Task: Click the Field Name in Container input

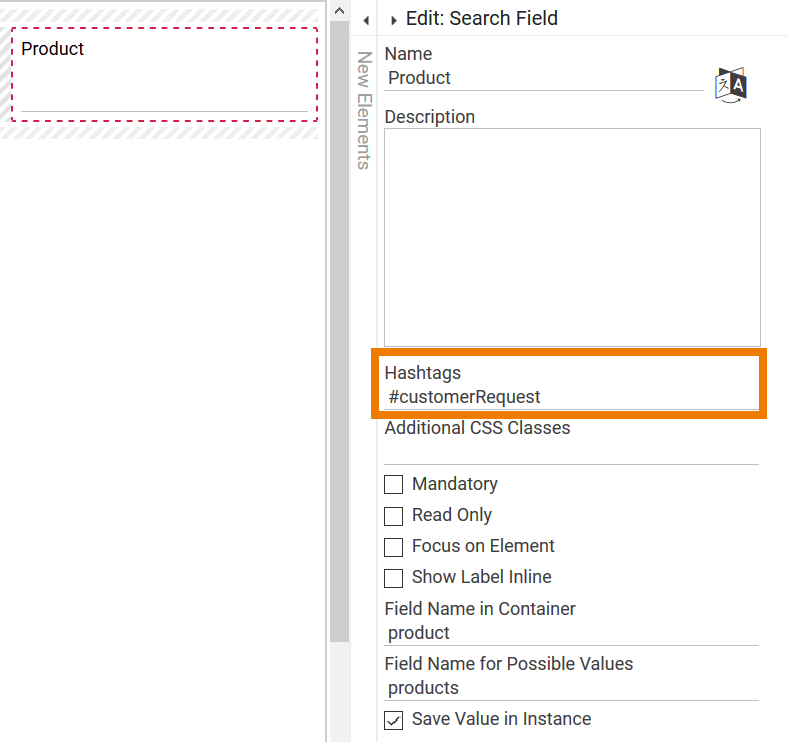Action: [571, 633]
